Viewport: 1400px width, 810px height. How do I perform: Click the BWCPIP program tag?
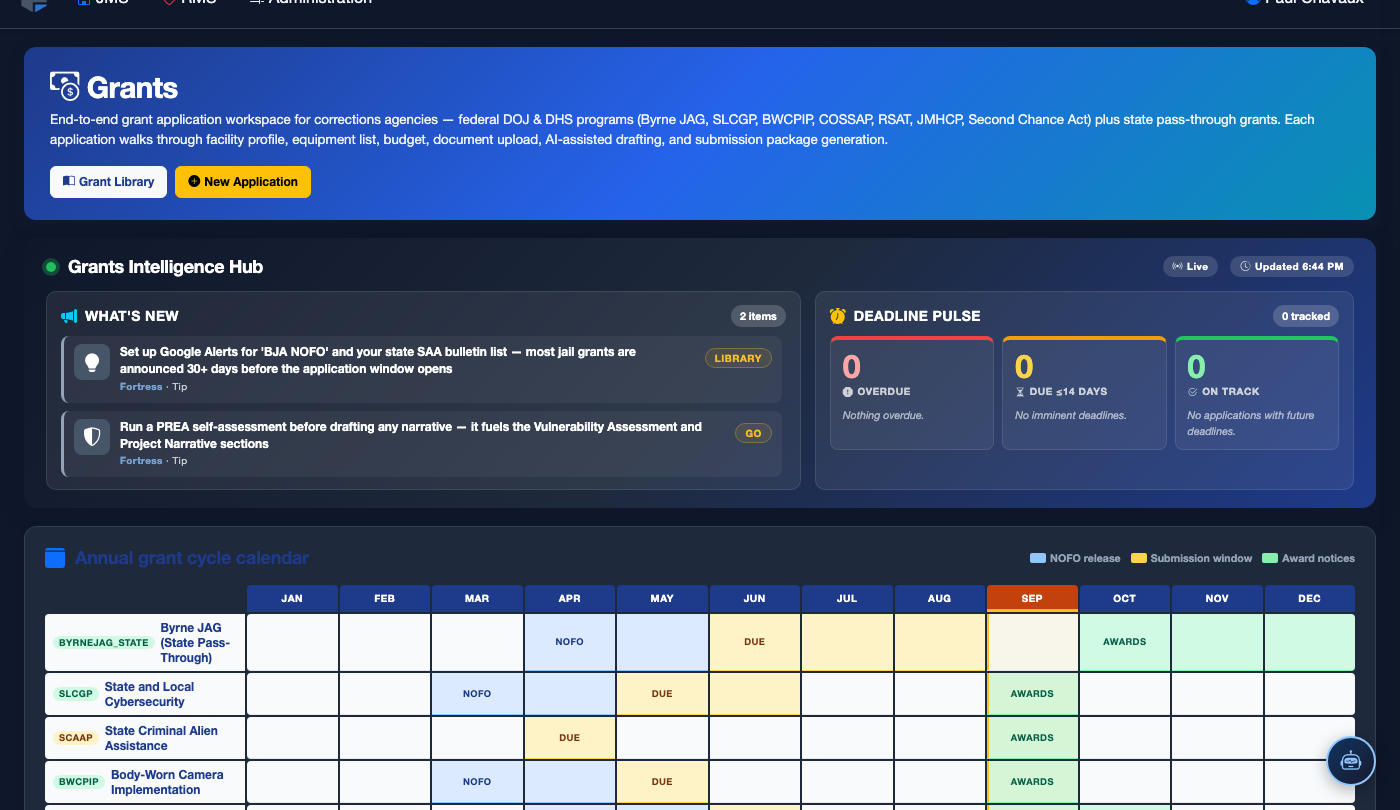coord(79,782)
